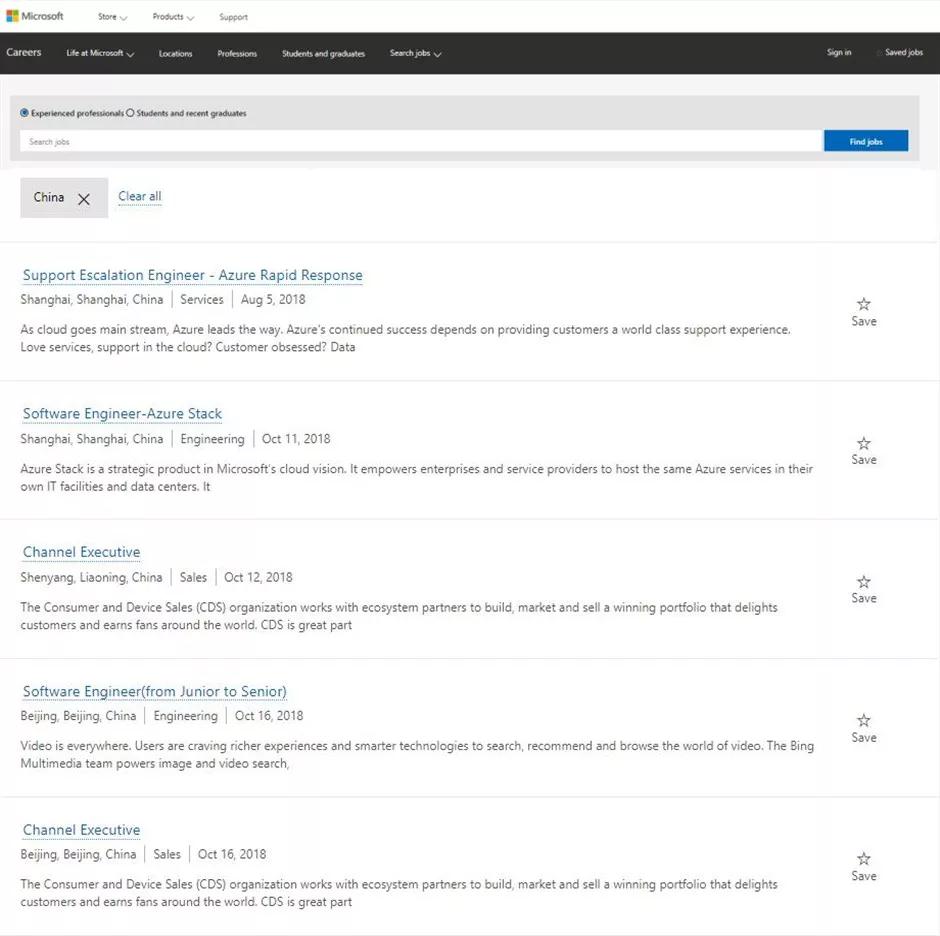
Task: Open Saved jobs in header
Action: [902, 53]
